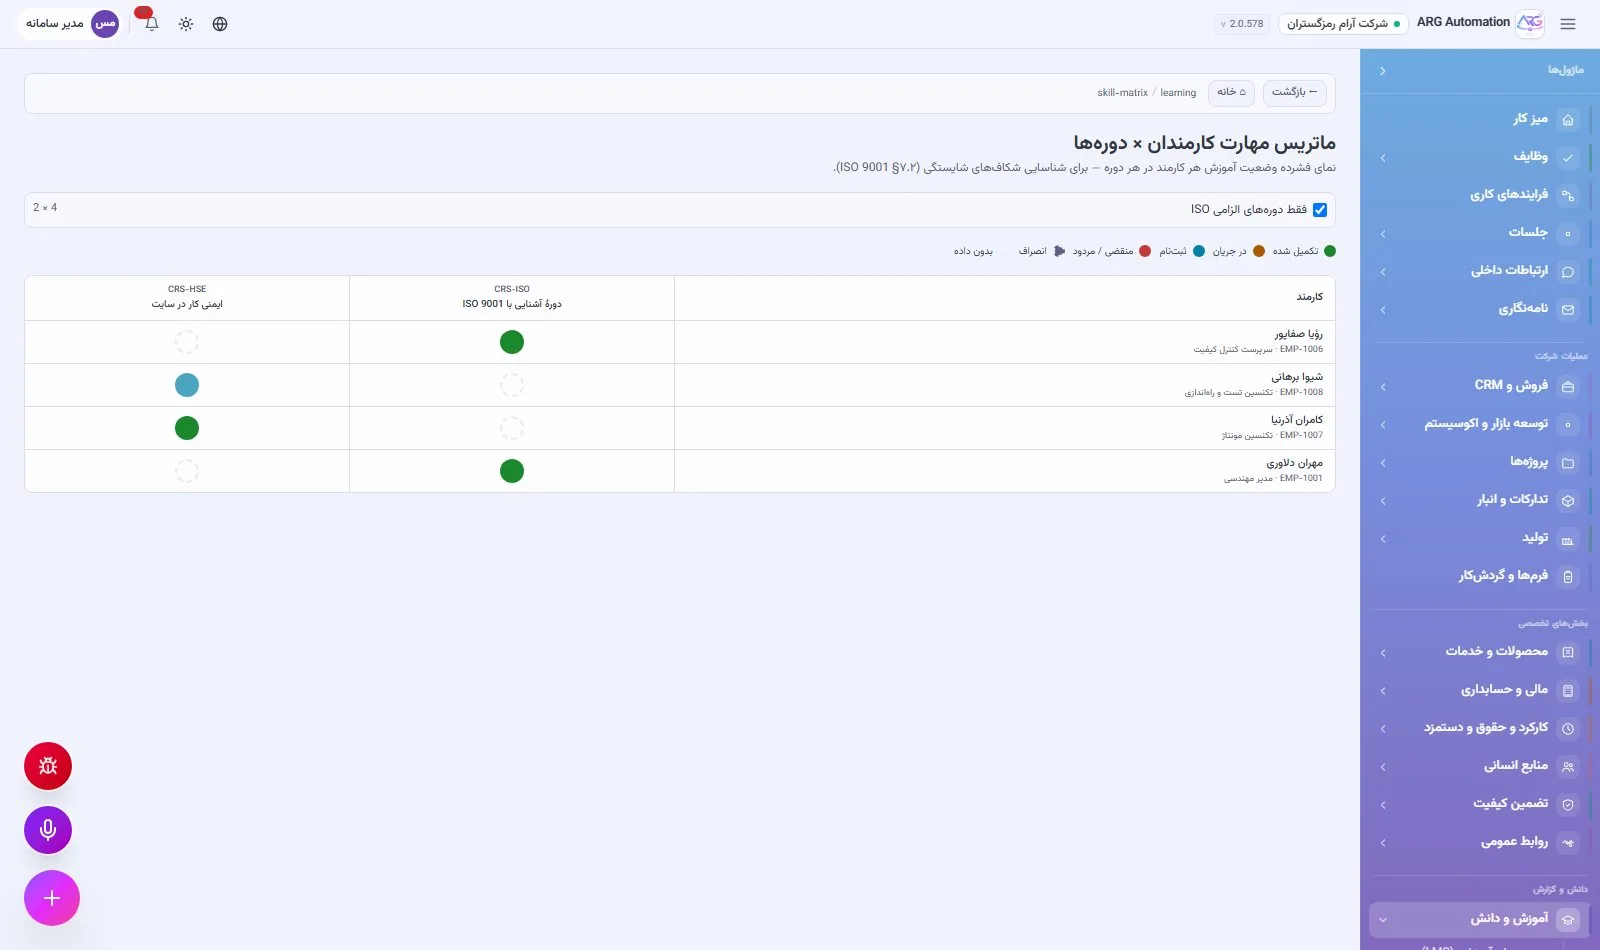Click blue status dot for شیوا برهانی CRS-HSE
Screen dimensions: 1600x950
pyautogui.click(x=187, y=385)
